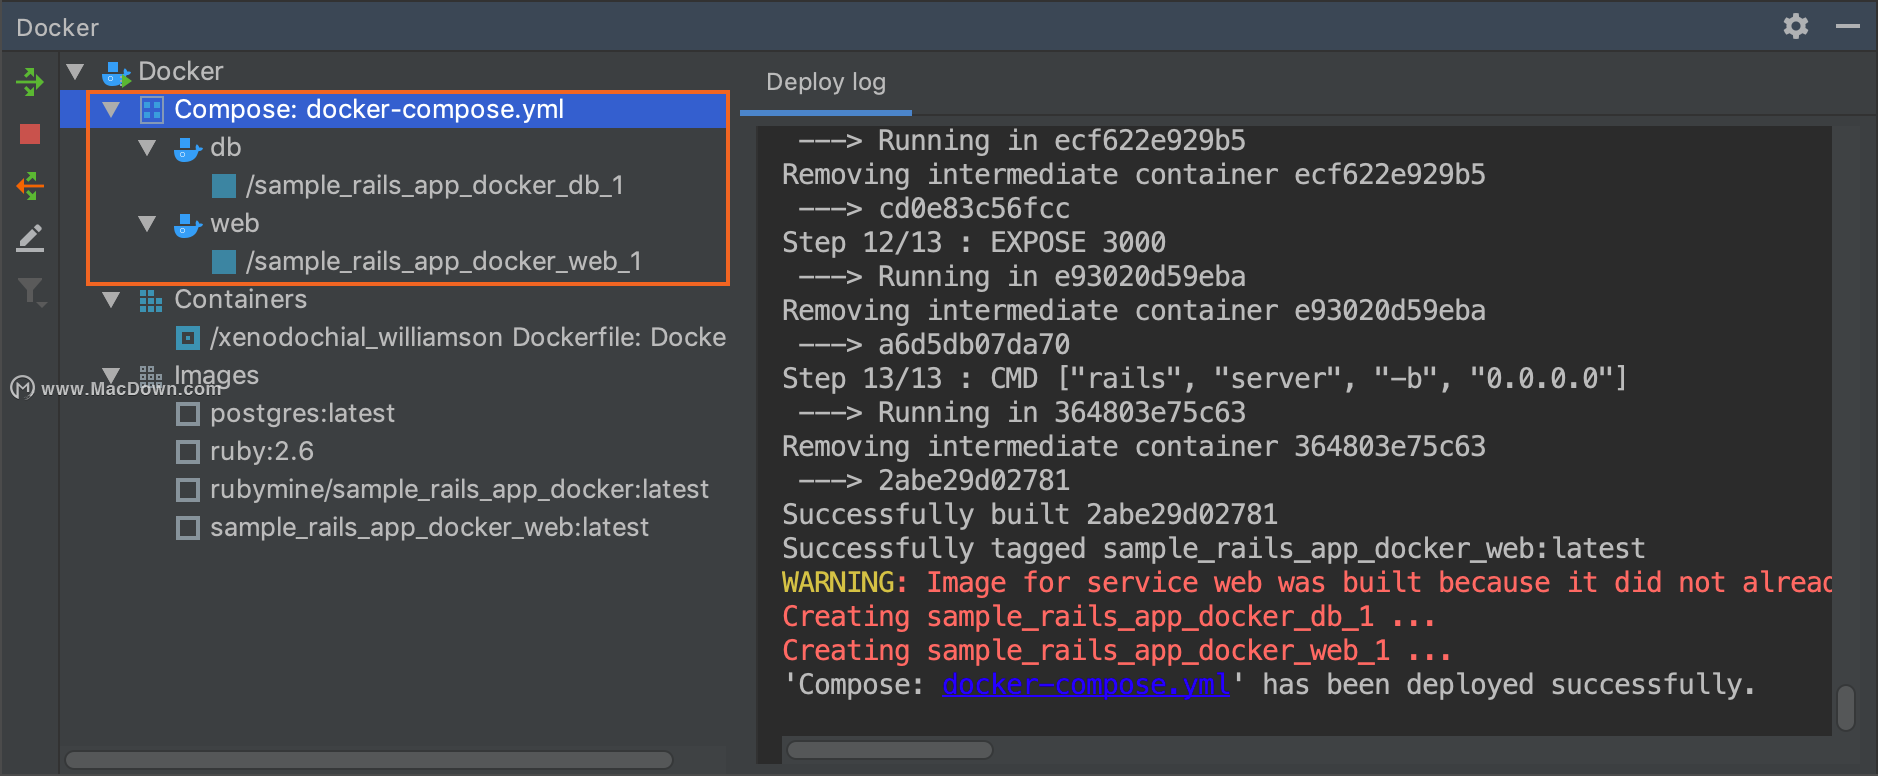The height and width of the screenshot is (776, 1878).
Task: Click the yellow WARNING: log text
Action: click(x=845, y=583)
